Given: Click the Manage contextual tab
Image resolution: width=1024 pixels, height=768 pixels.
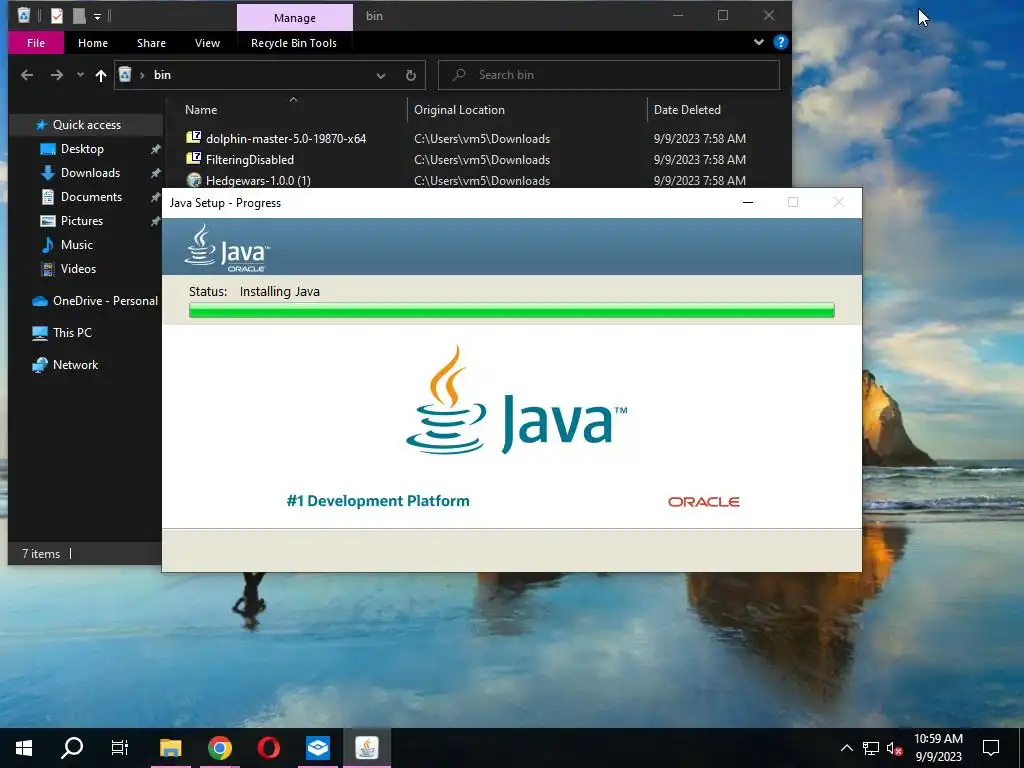Looking at the screenshot, I should pos(295,18).
